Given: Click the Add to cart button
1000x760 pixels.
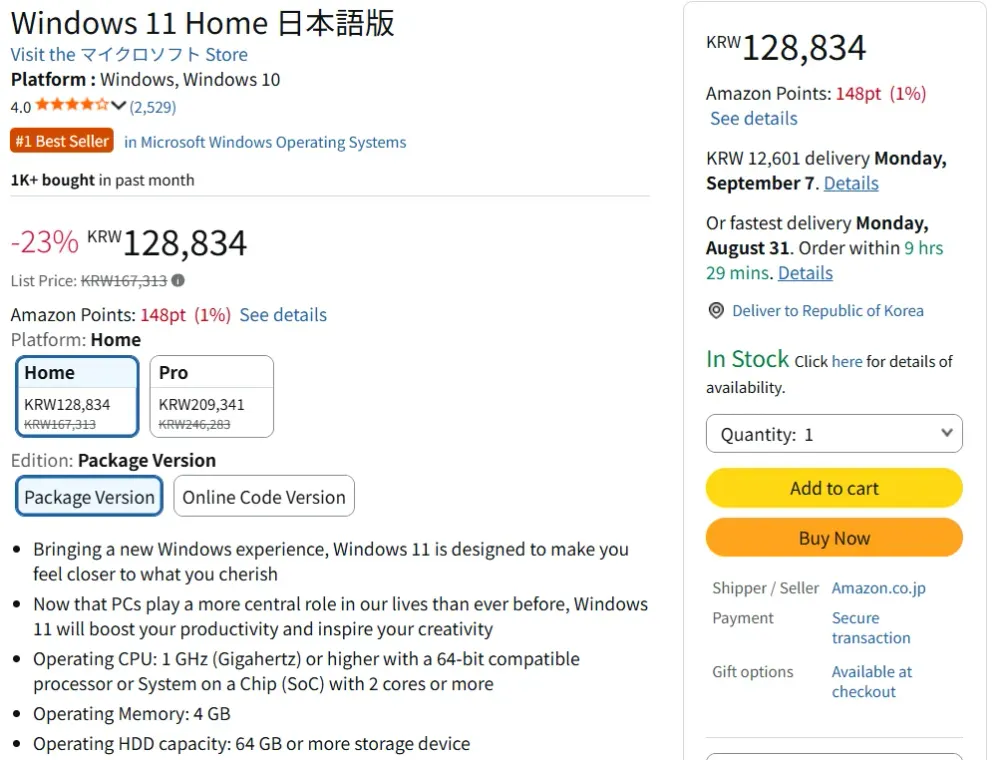Looking at the screenshot, I should click(834, 488).
